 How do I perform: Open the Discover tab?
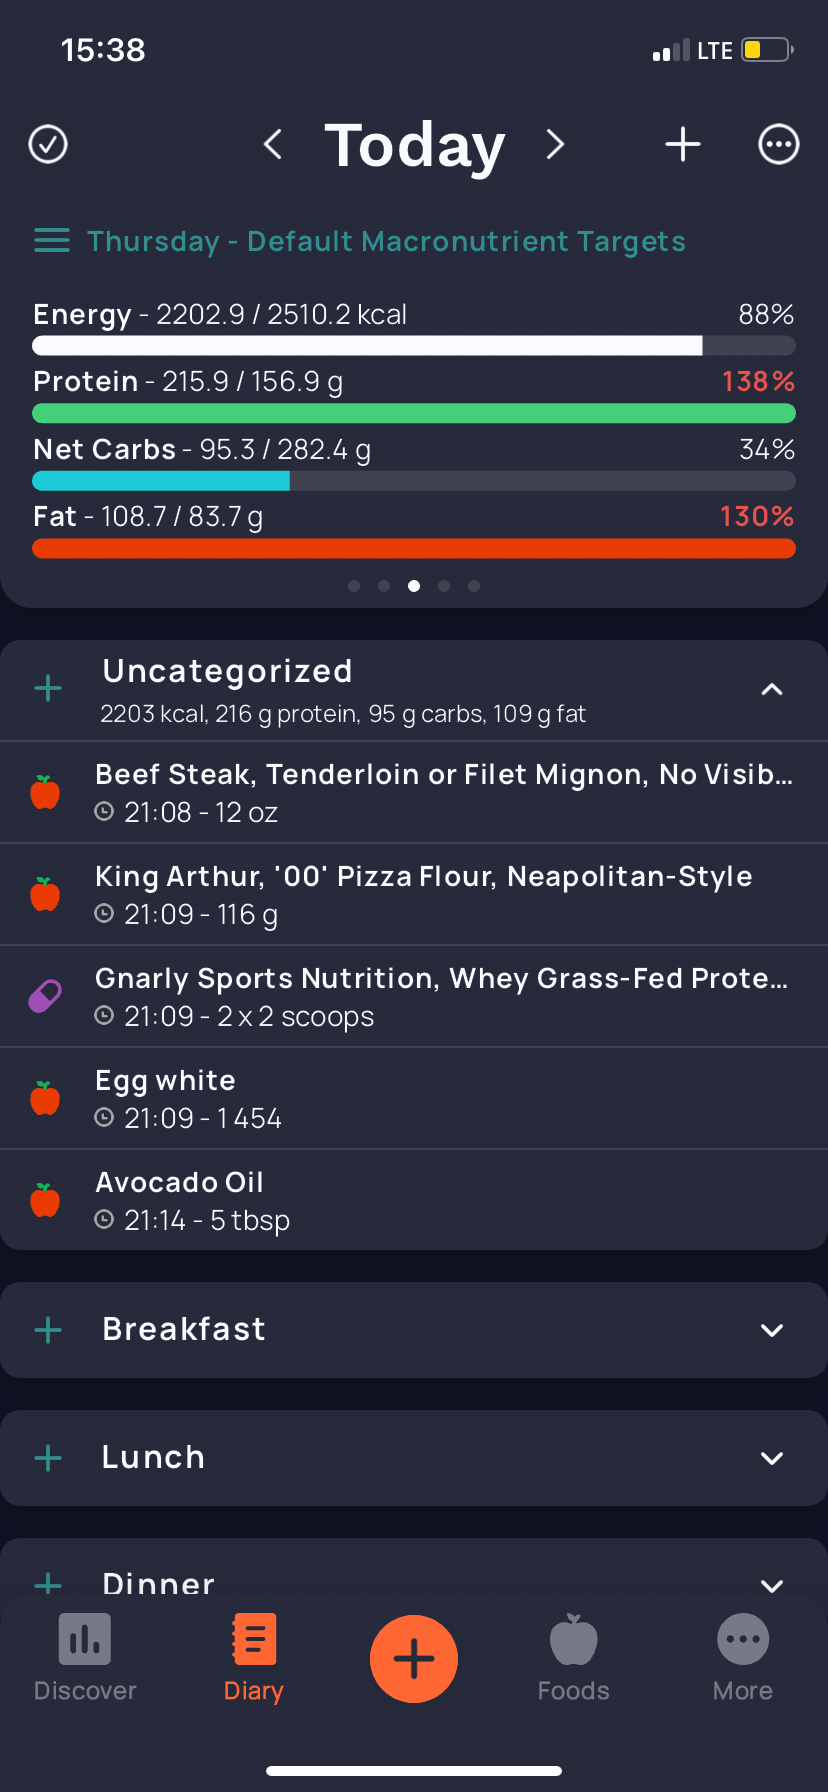(x=85, y=1658)
